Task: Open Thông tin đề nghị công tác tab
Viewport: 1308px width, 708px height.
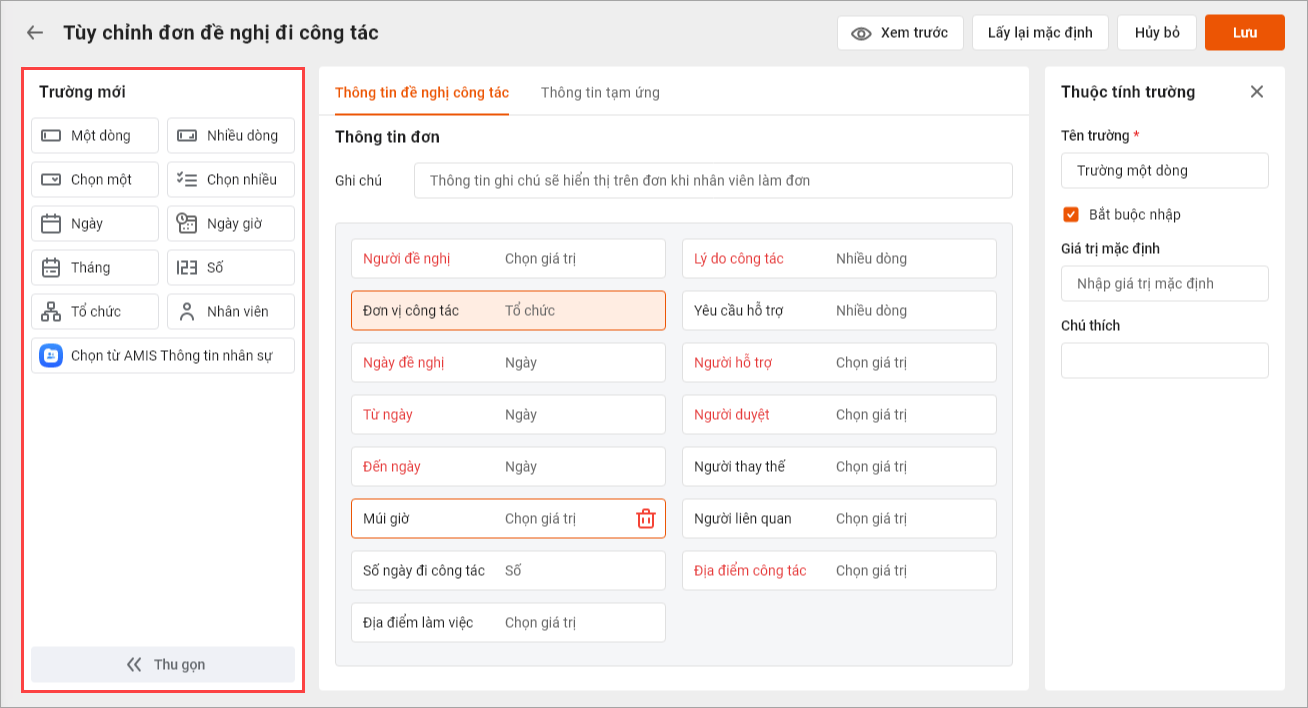Action: tap(422, 93)
